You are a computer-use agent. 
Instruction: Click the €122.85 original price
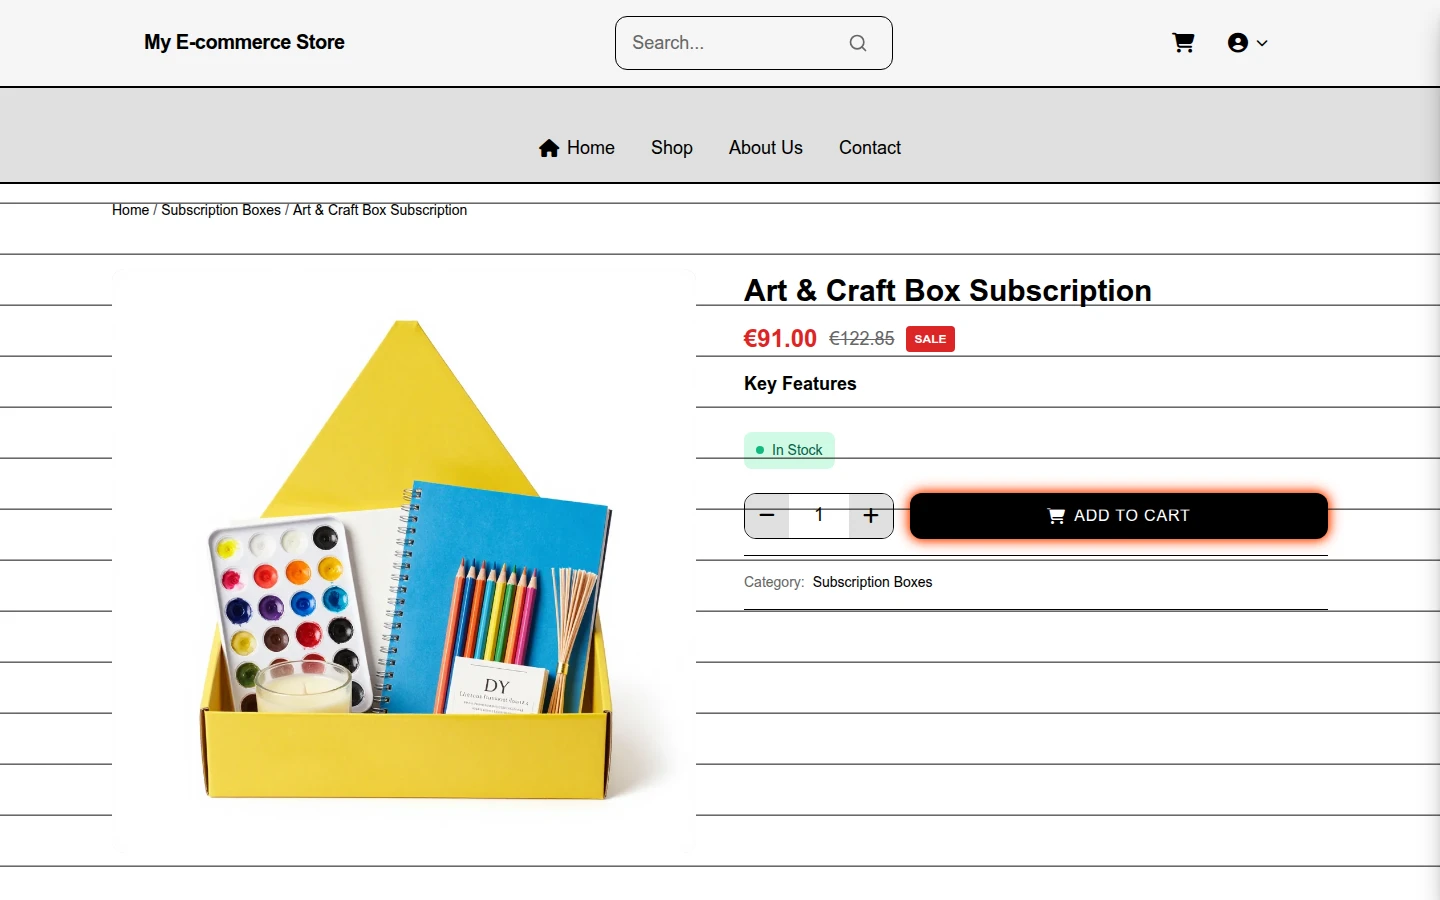pos(862,339)
